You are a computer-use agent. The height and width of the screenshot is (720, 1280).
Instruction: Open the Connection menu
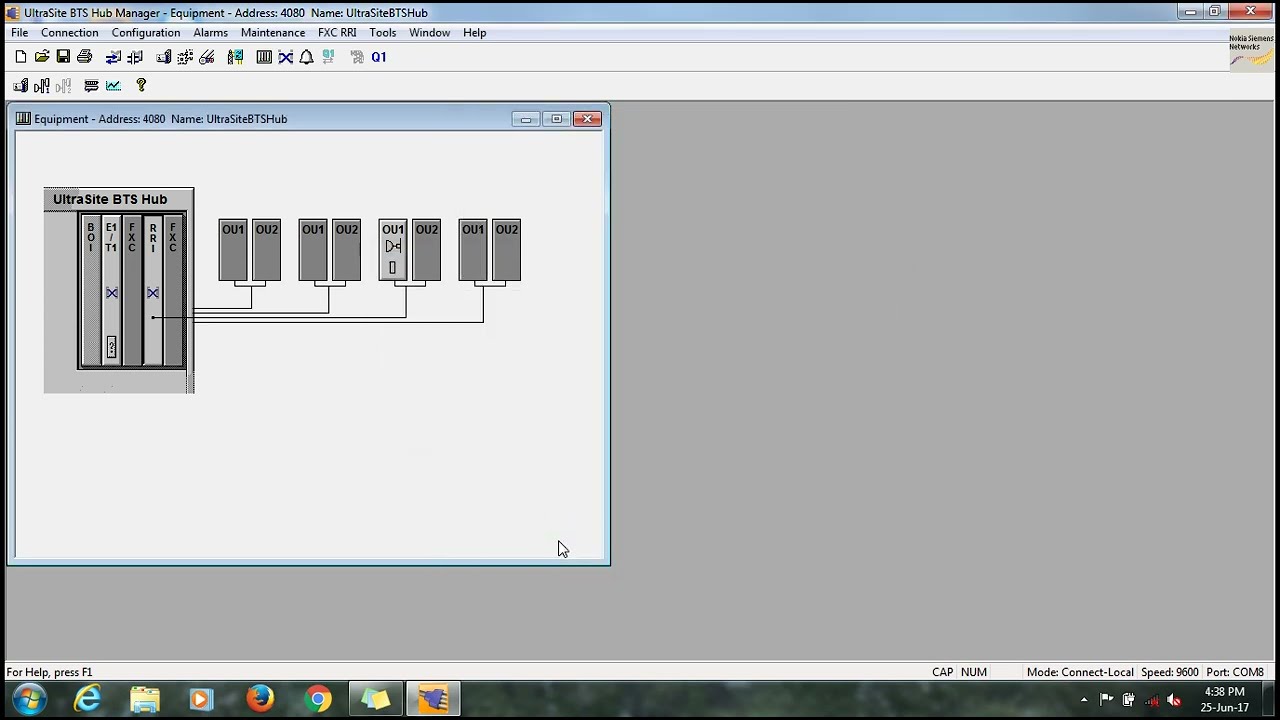(x=69, y=33)
